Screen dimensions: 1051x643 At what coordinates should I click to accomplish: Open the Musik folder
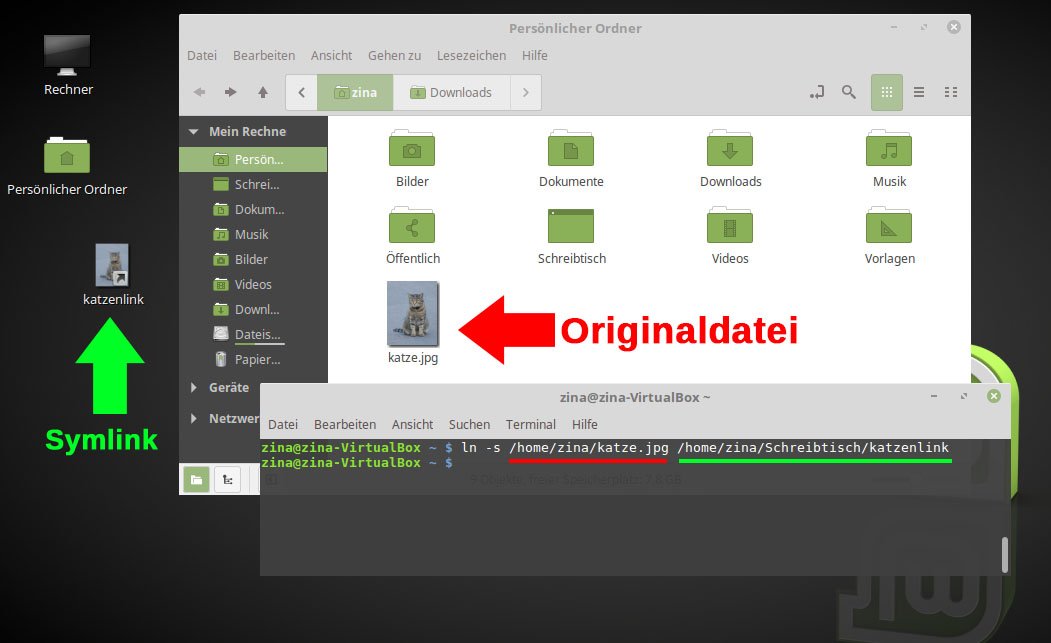[x=888, y=150]
